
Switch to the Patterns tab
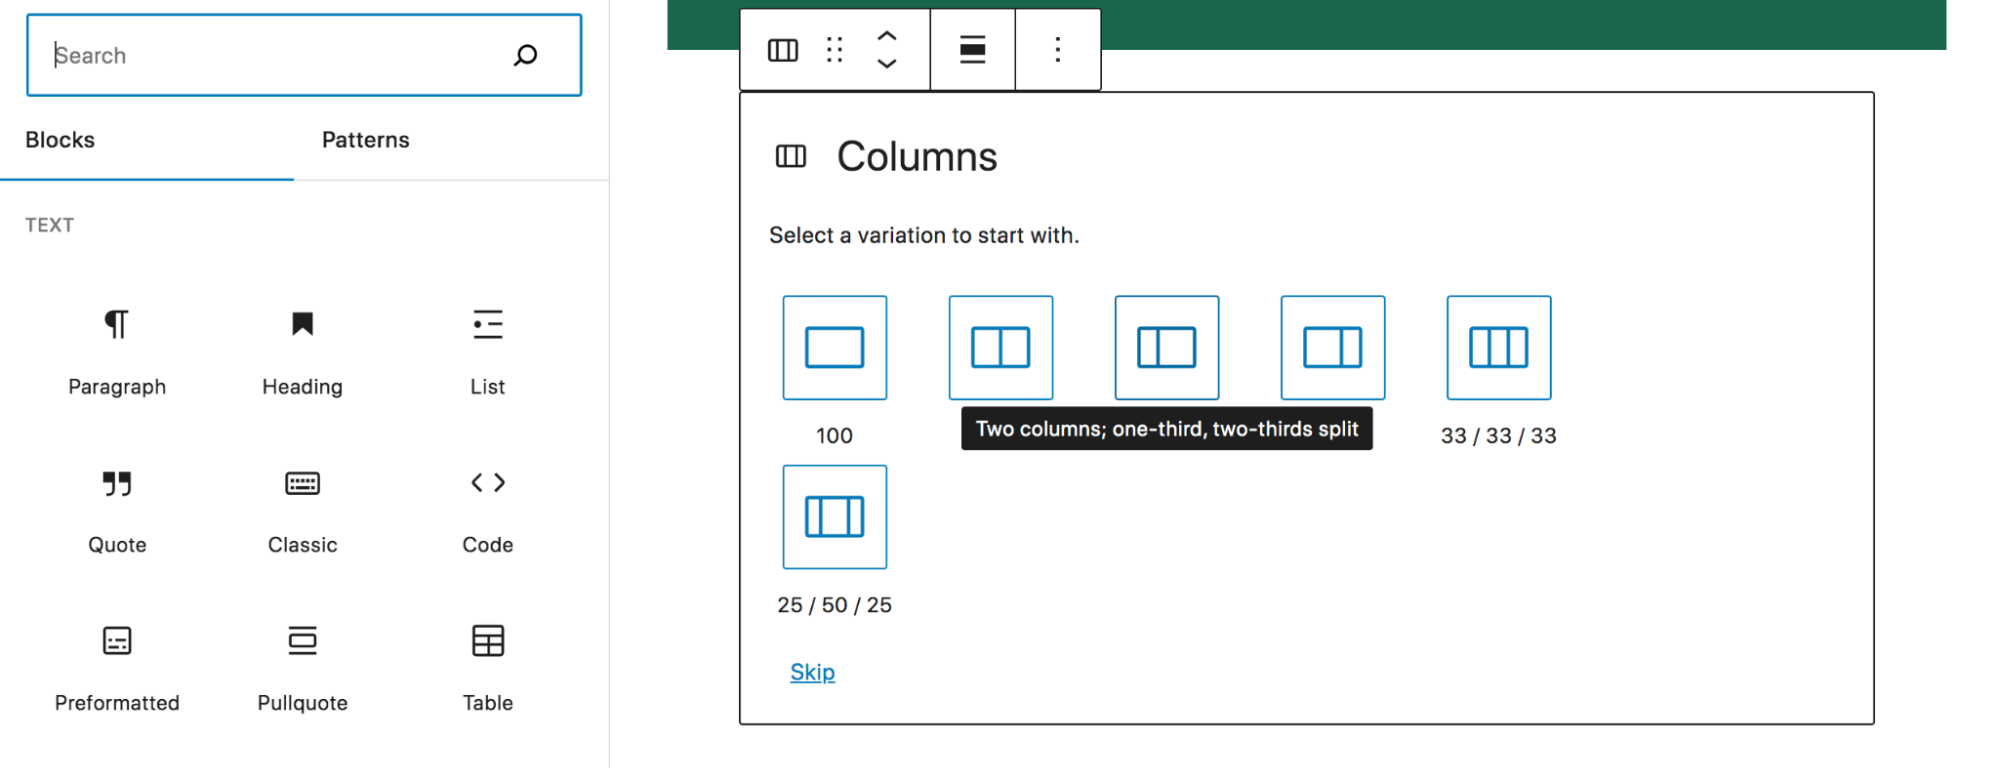coord(365,140)
